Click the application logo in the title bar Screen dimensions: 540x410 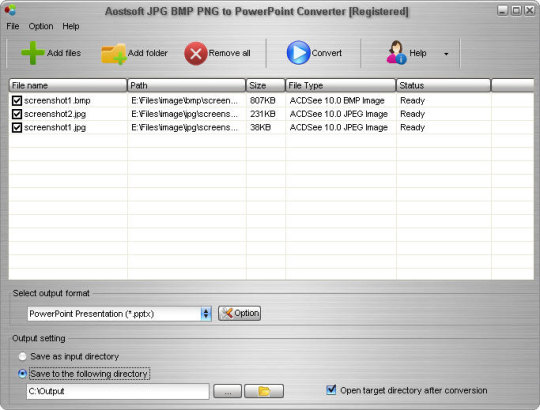(10, 10)
